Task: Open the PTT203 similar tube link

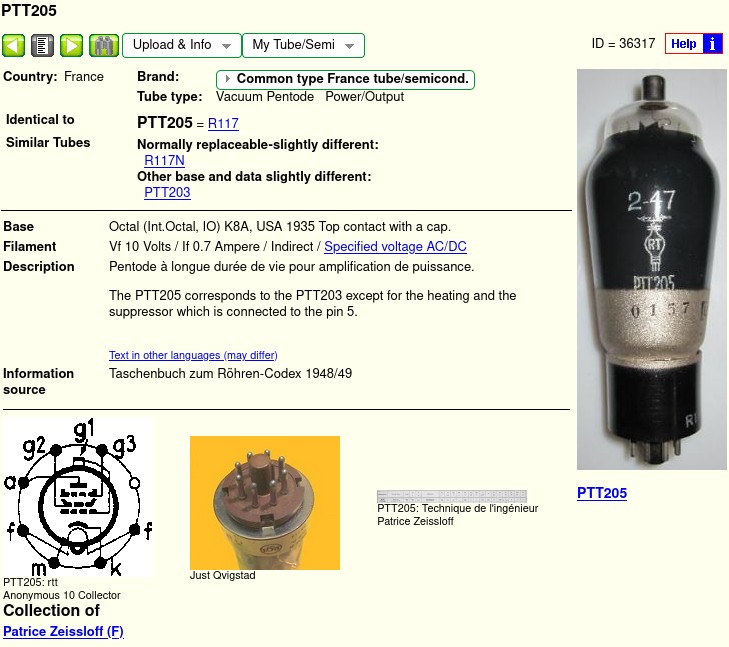Action: coord(167,192)
